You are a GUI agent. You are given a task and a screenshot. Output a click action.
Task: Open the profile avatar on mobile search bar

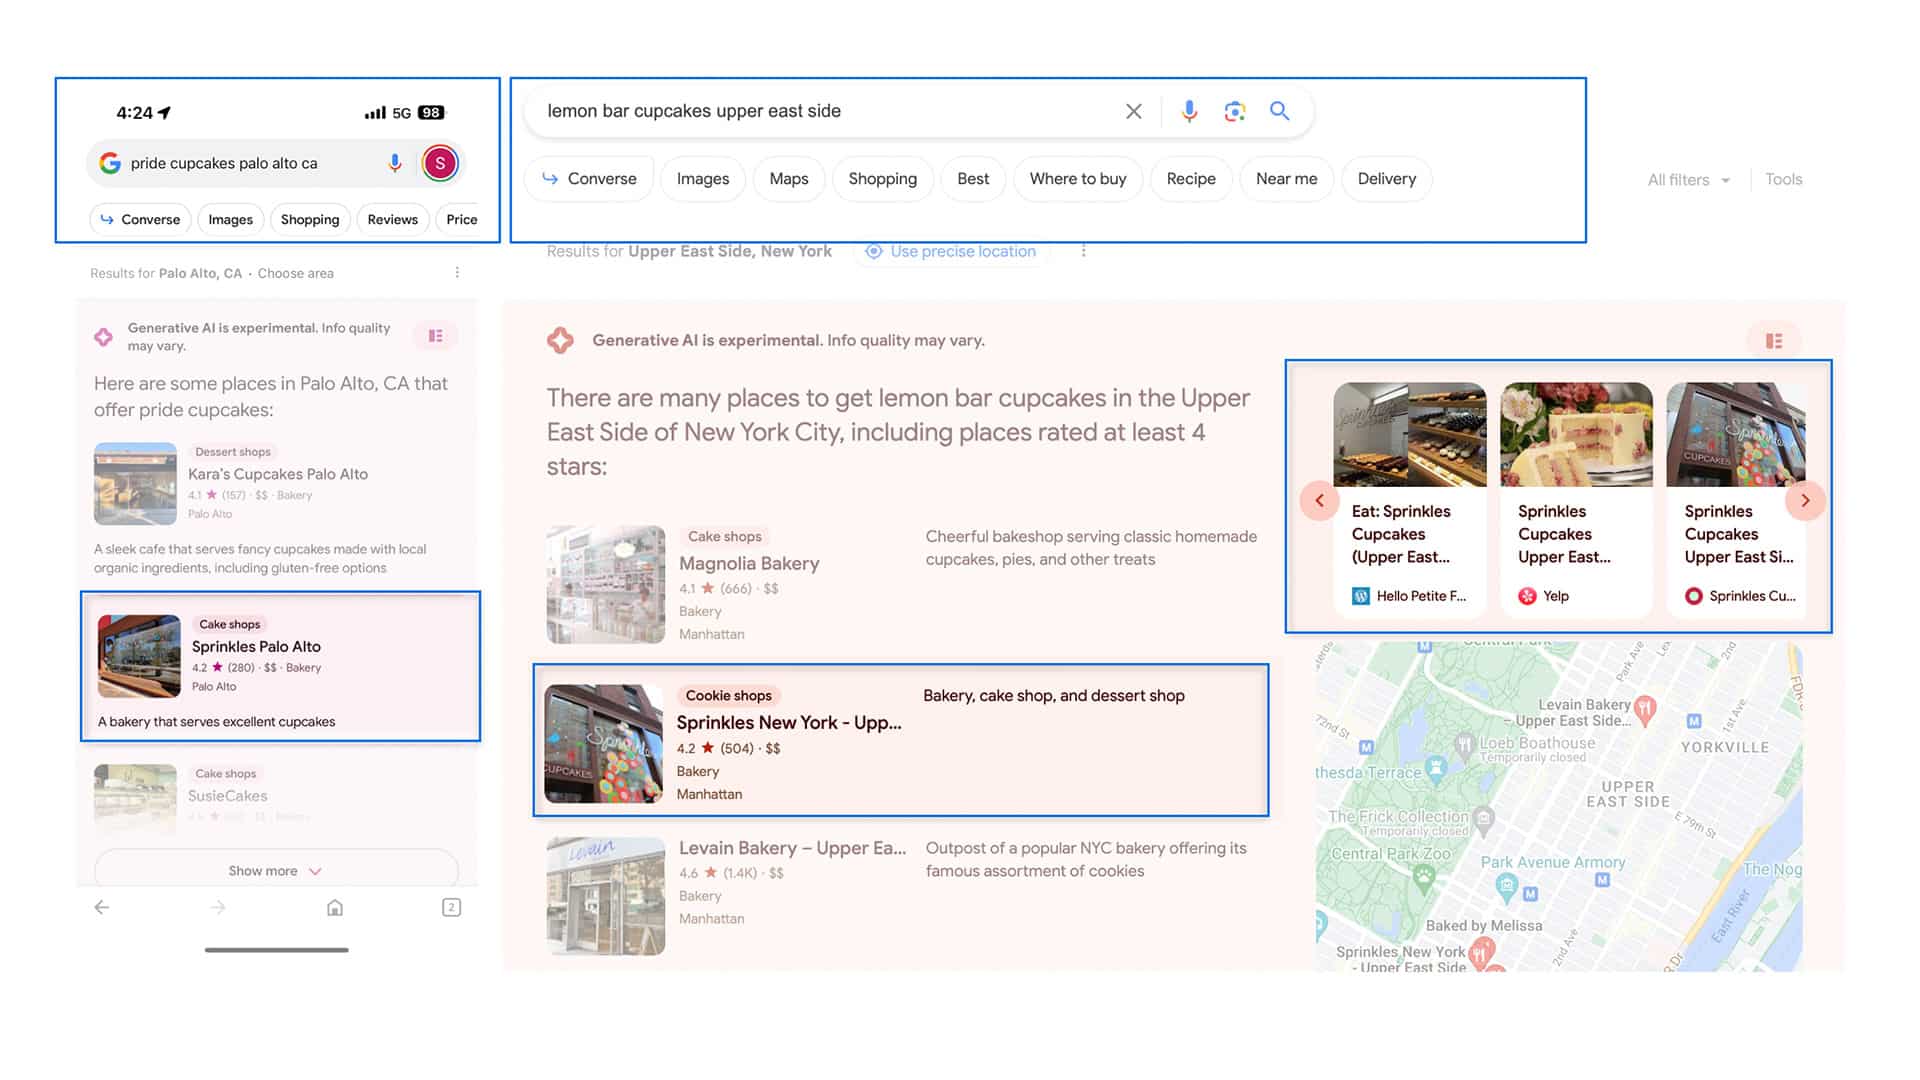click(x=439, y=162)
